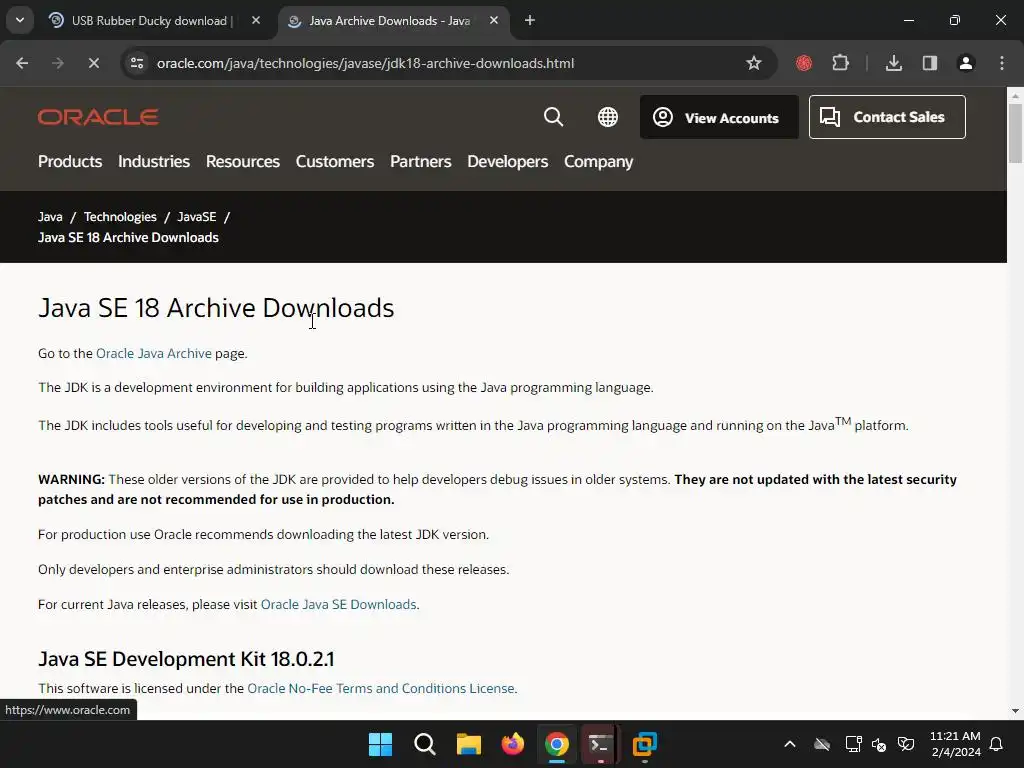1024x768 pixels.
Task: Open the Company menu
Action: tap(599, 161)
